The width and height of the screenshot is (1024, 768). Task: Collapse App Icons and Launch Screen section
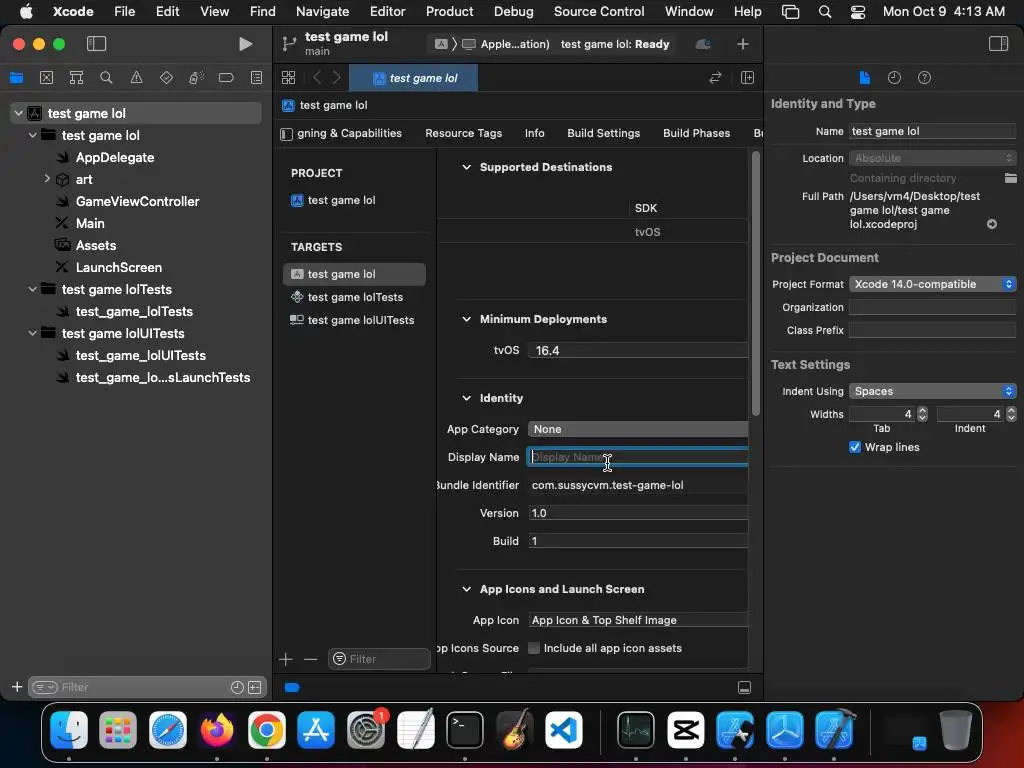click(x=466, y=588)
